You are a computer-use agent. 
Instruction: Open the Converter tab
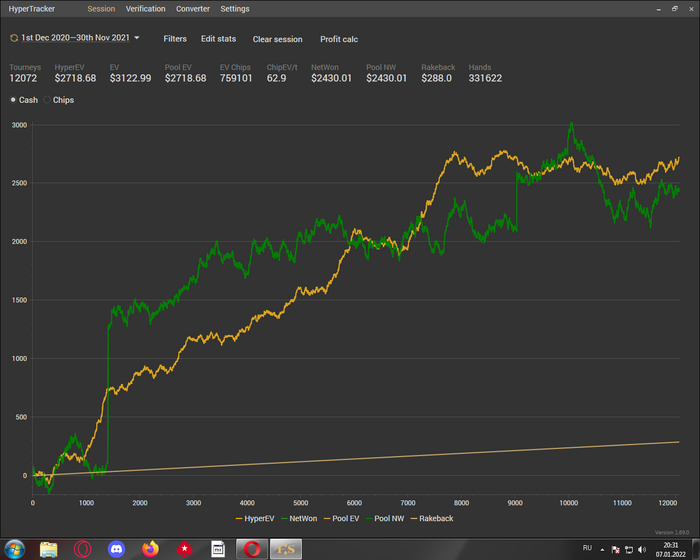[x=193, y=9]
